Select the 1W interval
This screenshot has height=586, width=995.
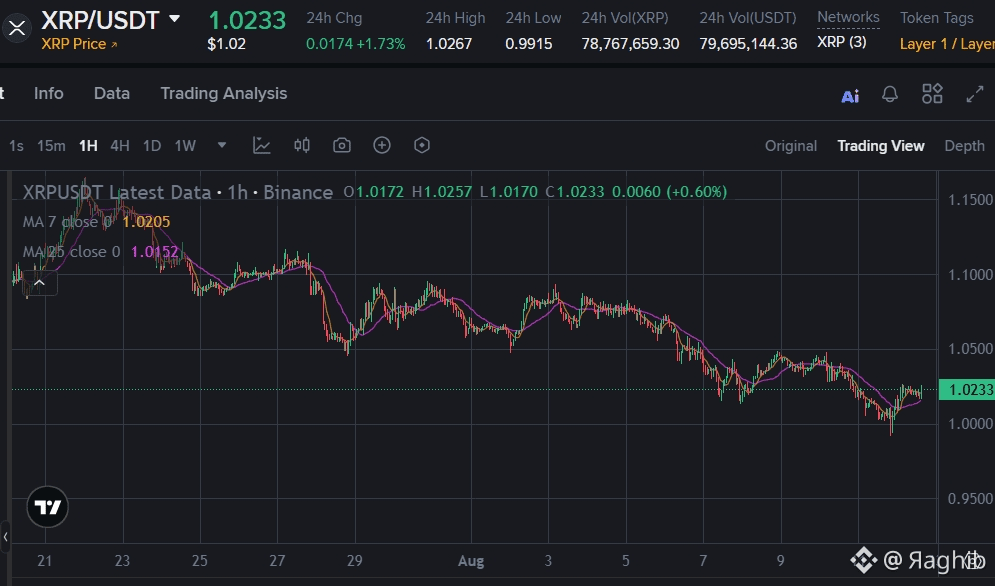[x=185, y=146]
